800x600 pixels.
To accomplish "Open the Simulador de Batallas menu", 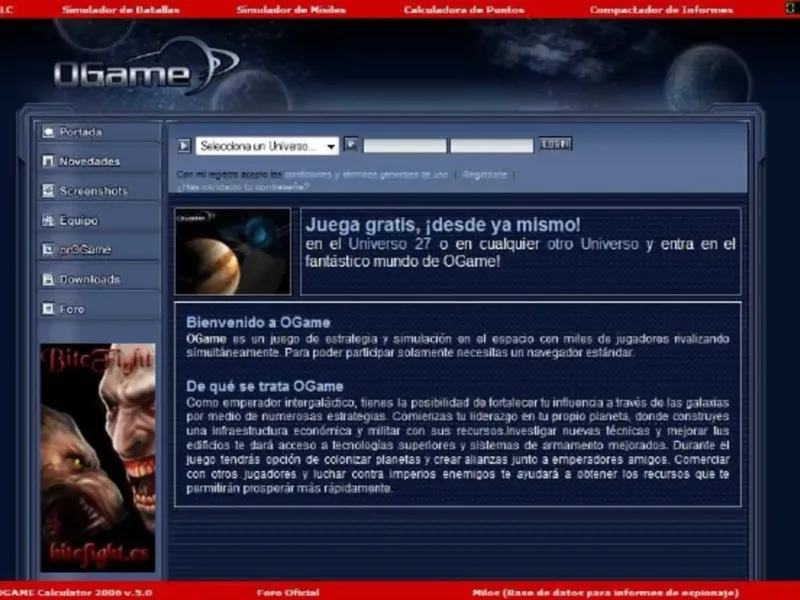I will [120, 10].
